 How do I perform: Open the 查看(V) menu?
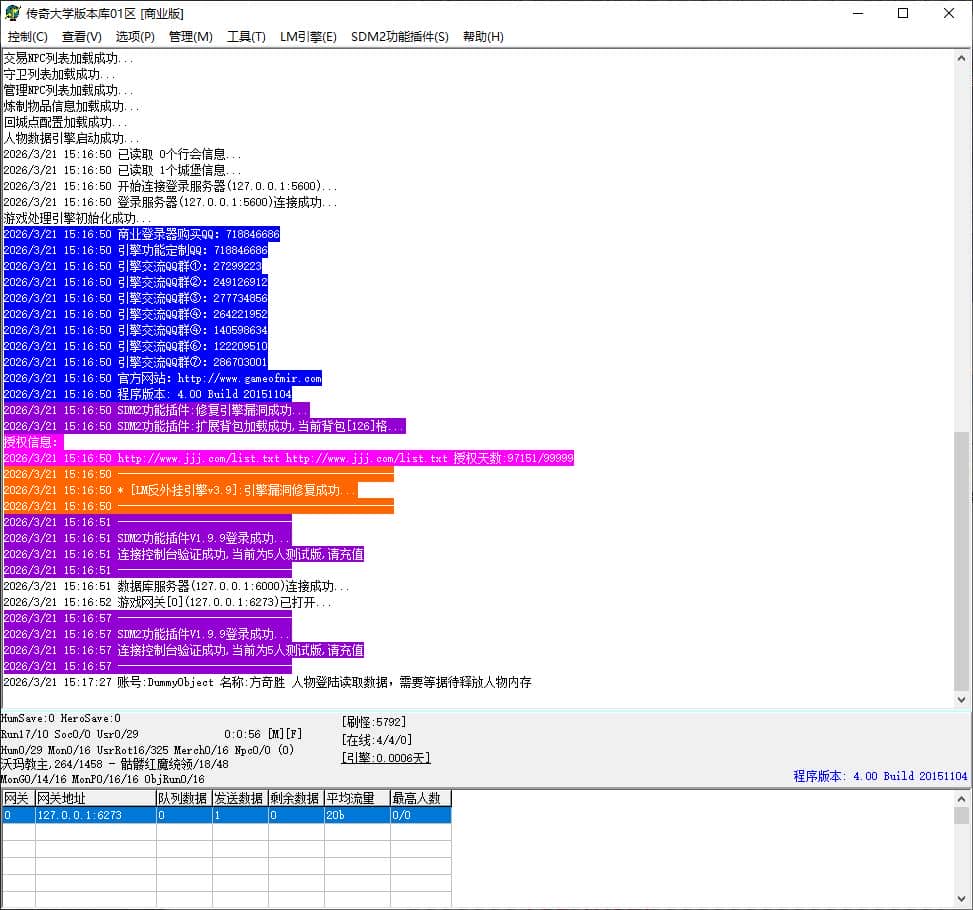pyautogui.click(x=81, y=37)
